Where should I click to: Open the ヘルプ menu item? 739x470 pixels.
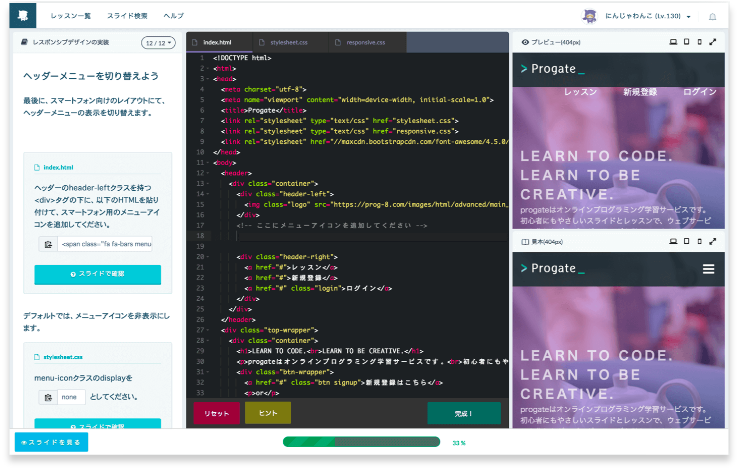(173, 16)
